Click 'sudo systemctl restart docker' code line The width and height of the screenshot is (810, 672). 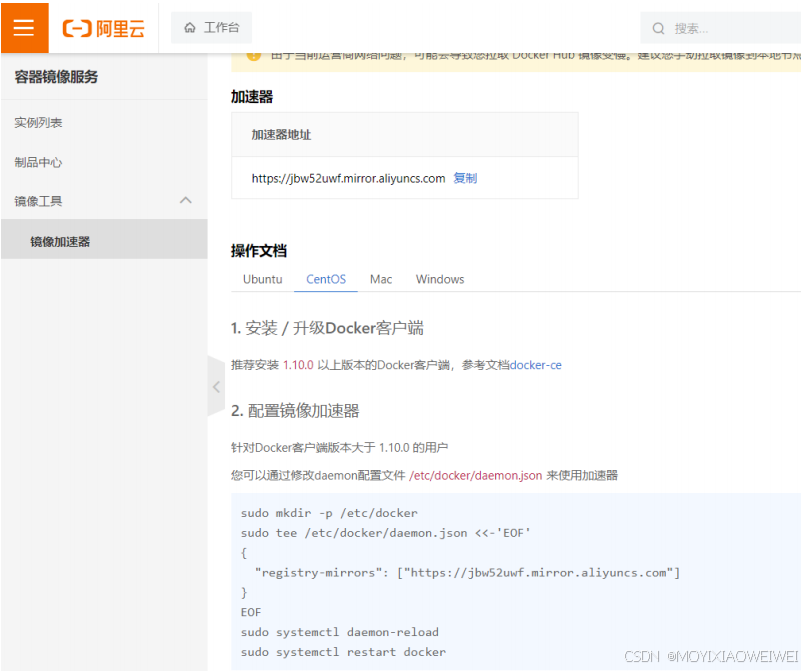click(x=343, y=652)
